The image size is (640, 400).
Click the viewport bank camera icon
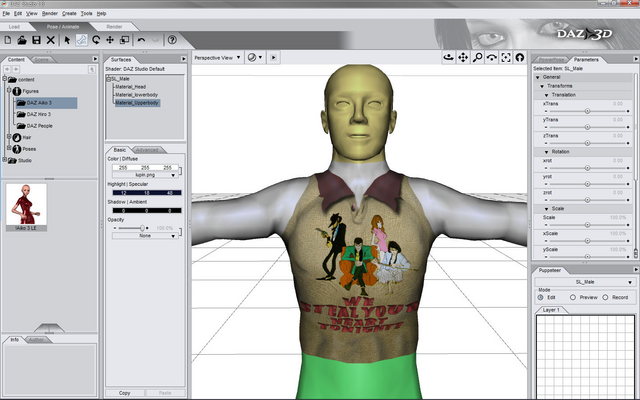[x=491, y=58]
